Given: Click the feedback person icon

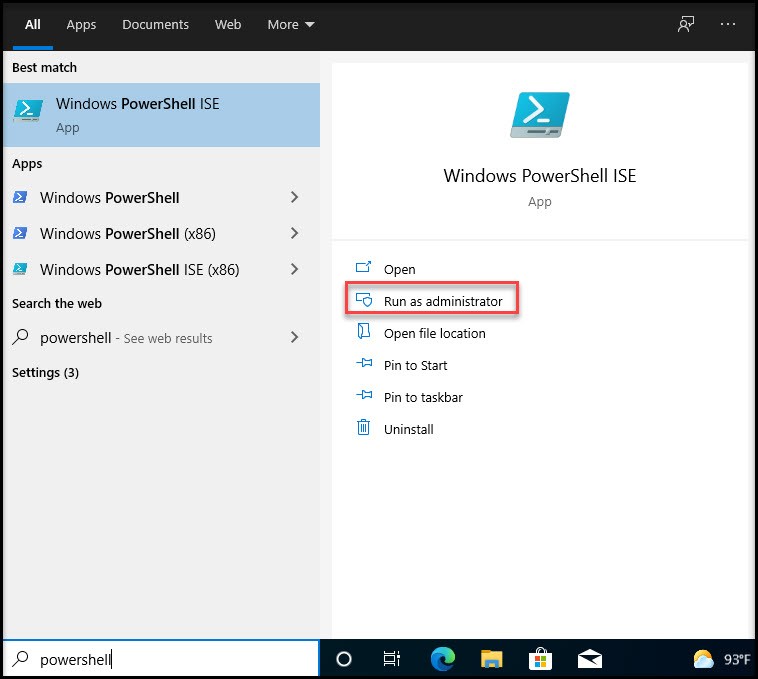Looking at the screenshot, I should 685,24.
